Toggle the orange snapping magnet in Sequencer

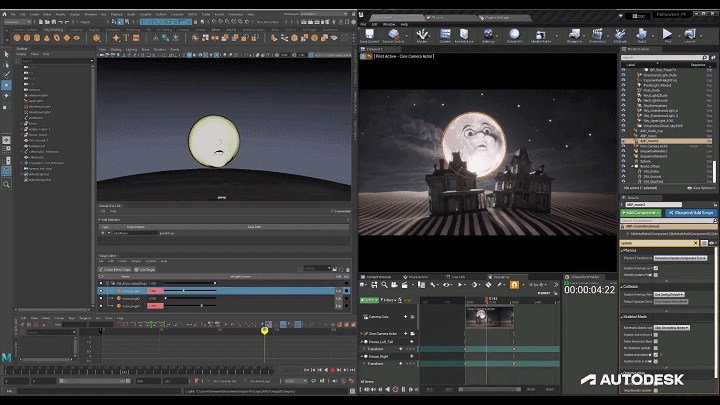click(x=514, y=285)
